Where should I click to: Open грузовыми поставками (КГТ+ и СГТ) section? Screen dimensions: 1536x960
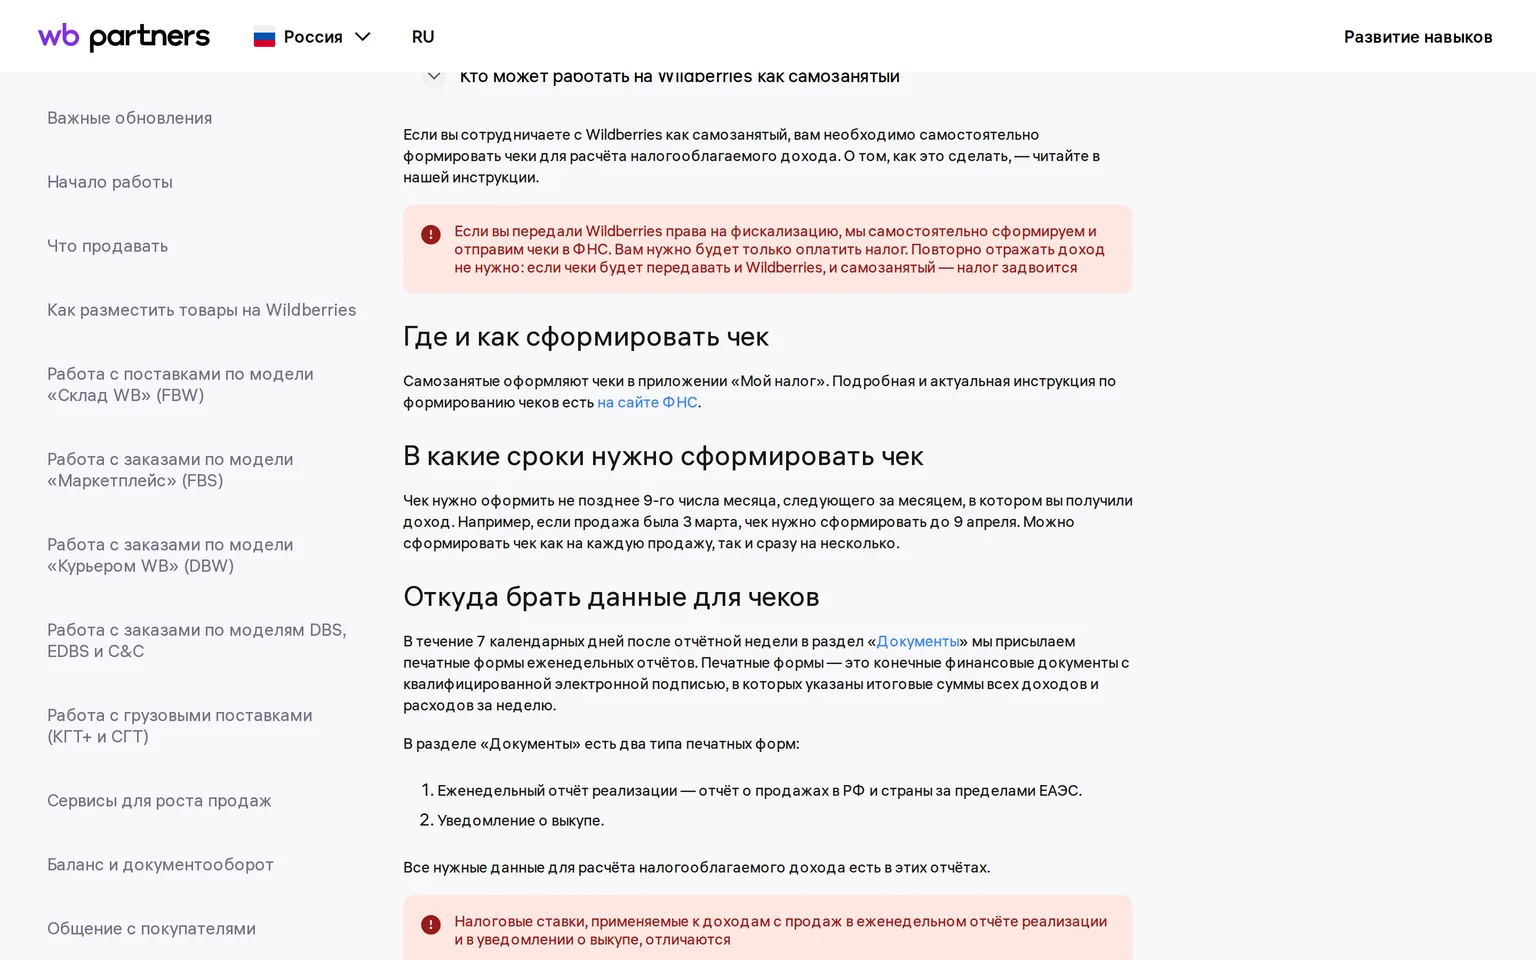179,726
